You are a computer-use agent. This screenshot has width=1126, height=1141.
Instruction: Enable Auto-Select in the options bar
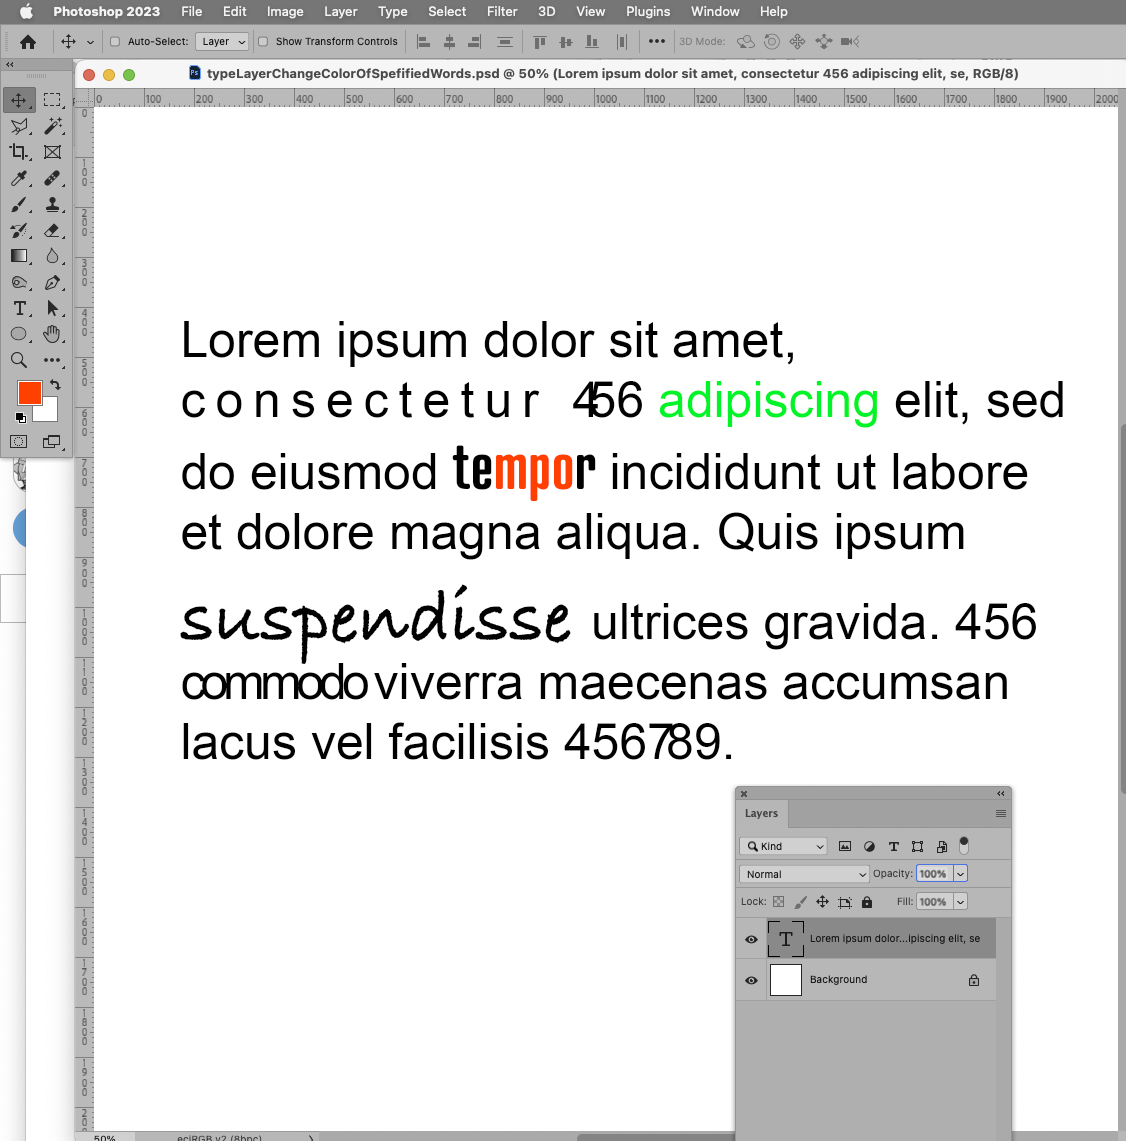[x=115, y=41]
